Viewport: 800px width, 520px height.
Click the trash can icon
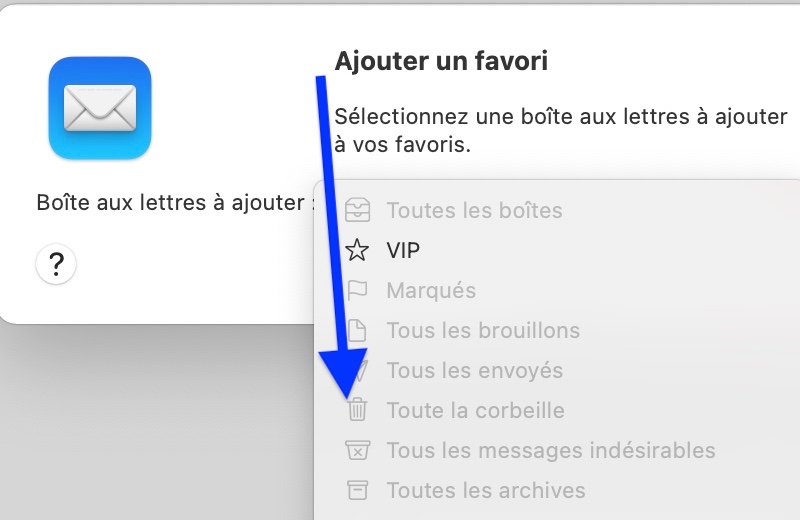pyautogui.click(x=357, y=410)
